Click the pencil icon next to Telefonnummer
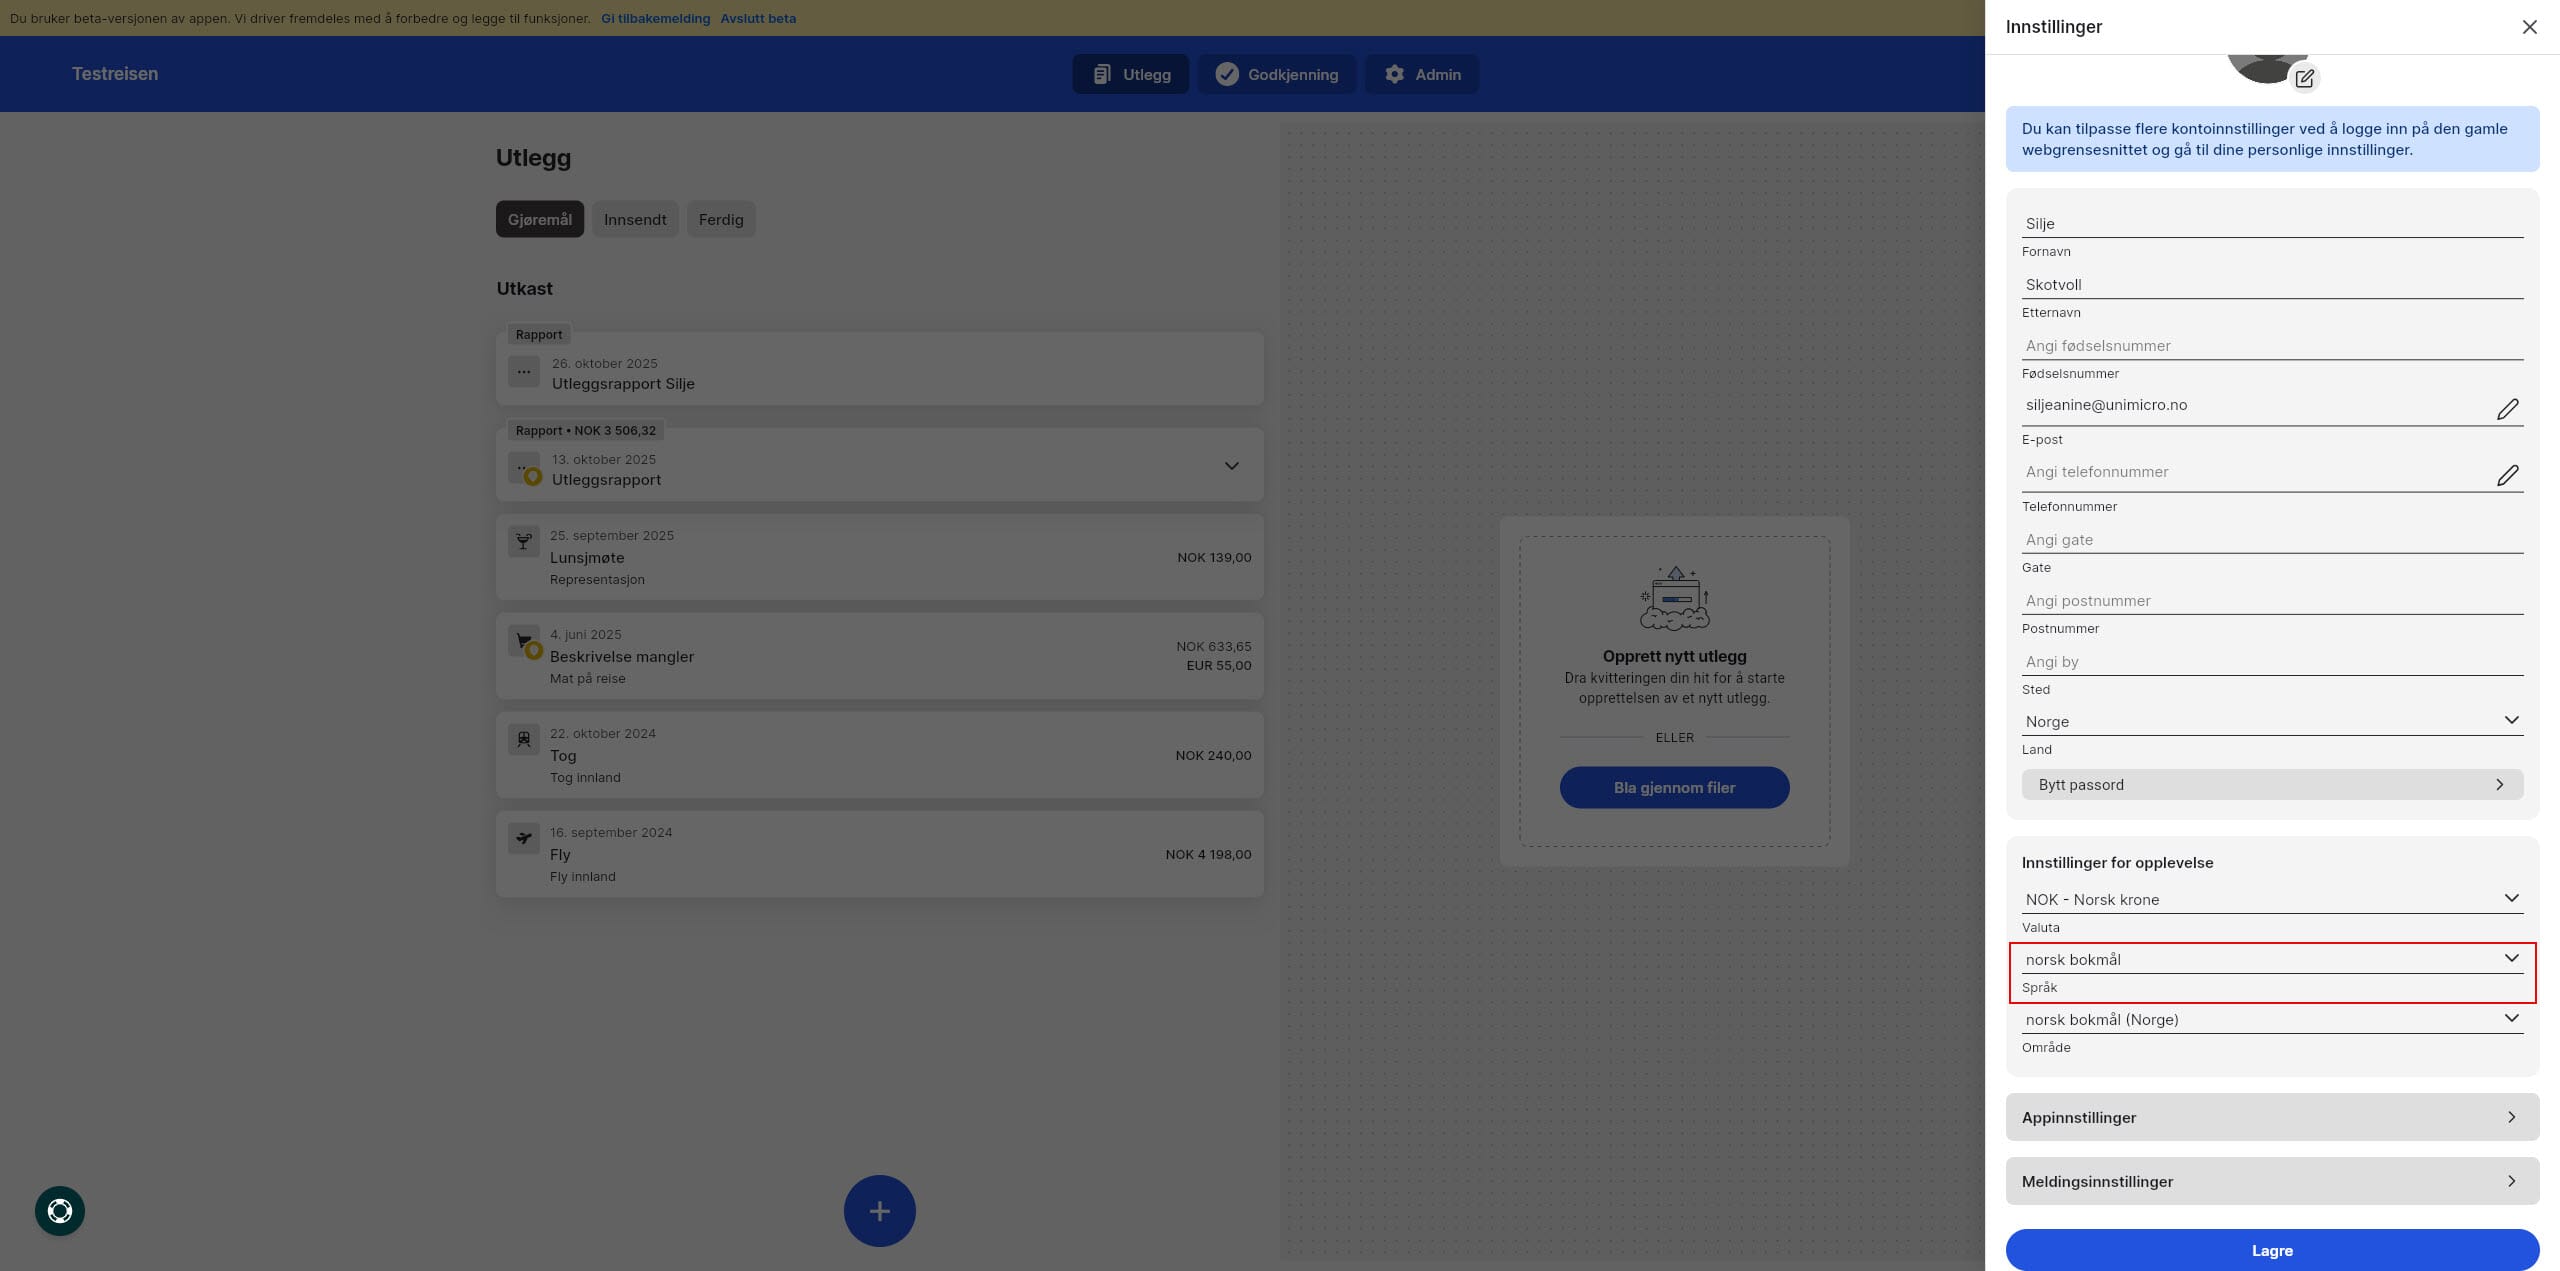The width and height of the screenshot is (2560, 1271). point(2507,475)
